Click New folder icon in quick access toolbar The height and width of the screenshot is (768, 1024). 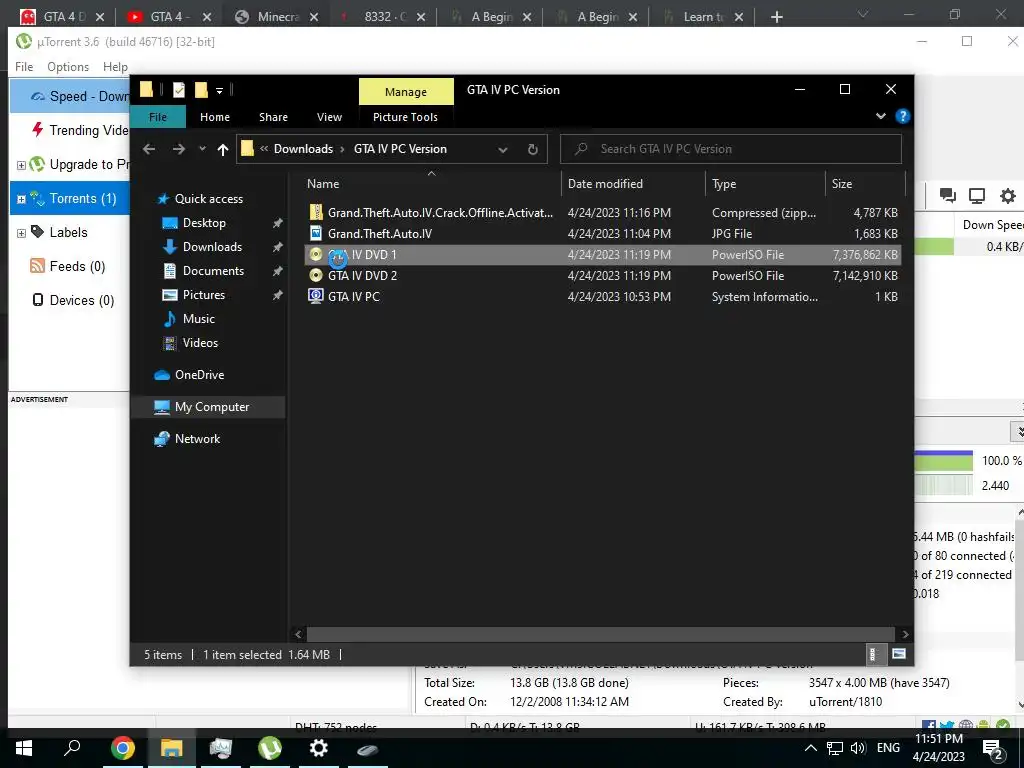coord(201,90)
